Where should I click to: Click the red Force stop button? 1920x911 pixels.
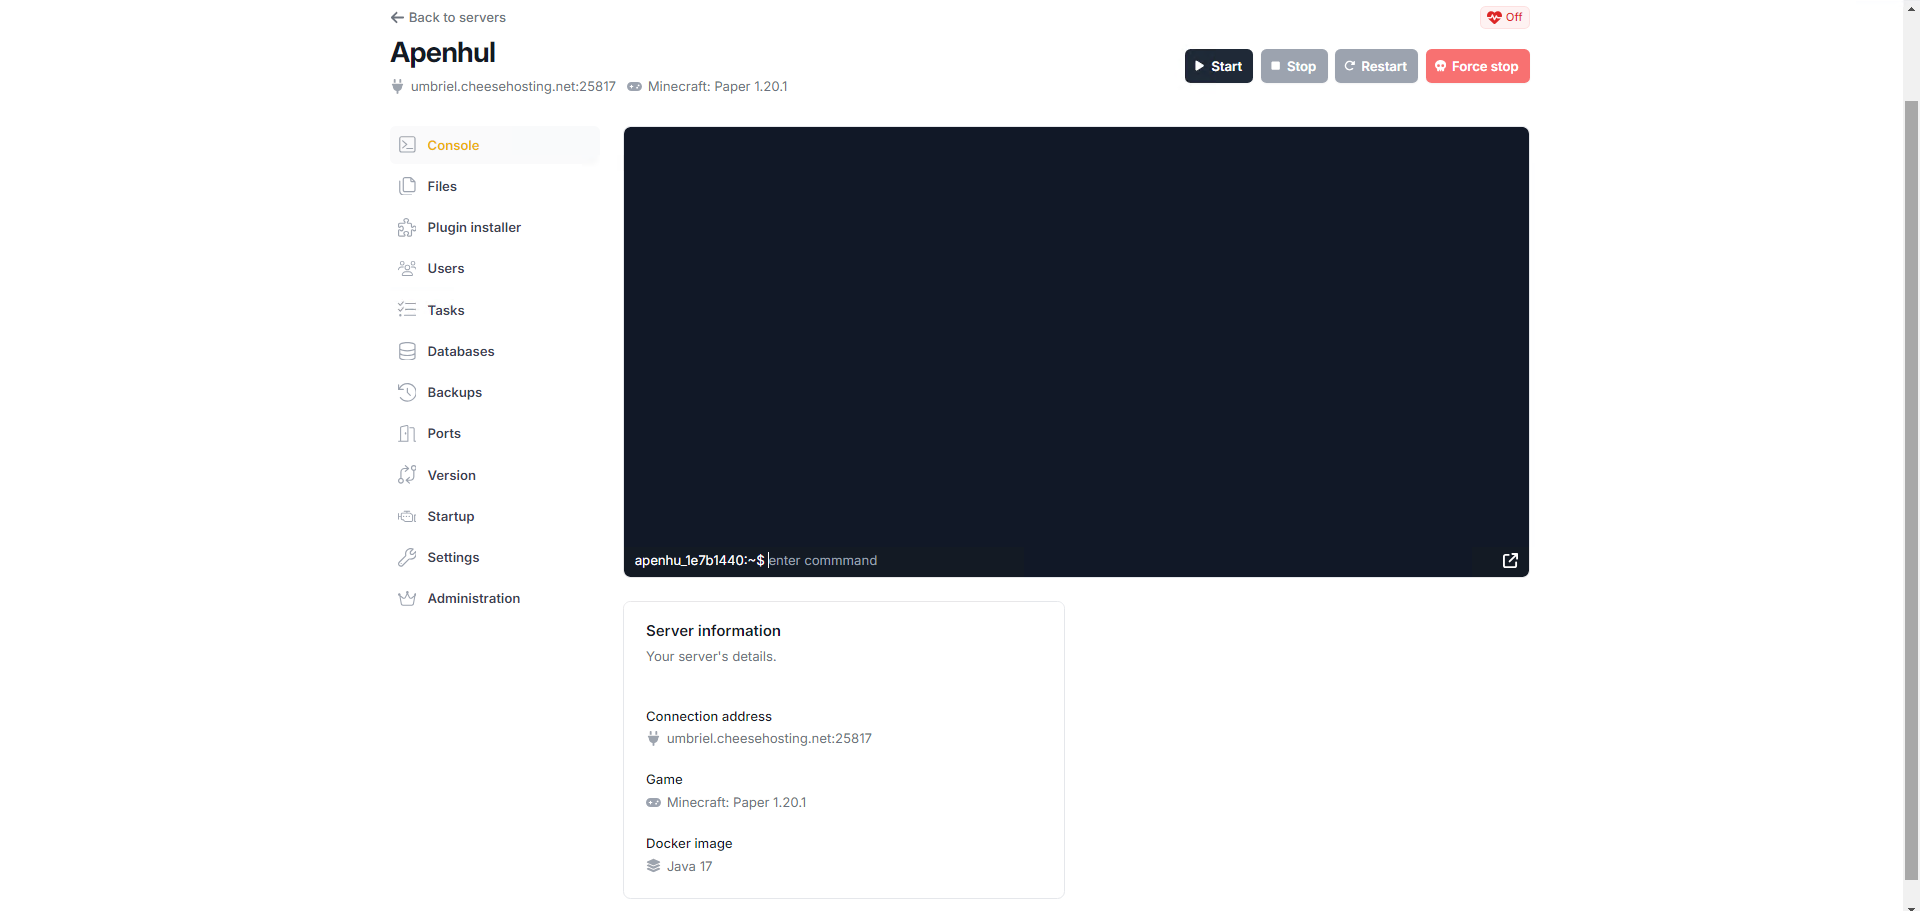1477,67
